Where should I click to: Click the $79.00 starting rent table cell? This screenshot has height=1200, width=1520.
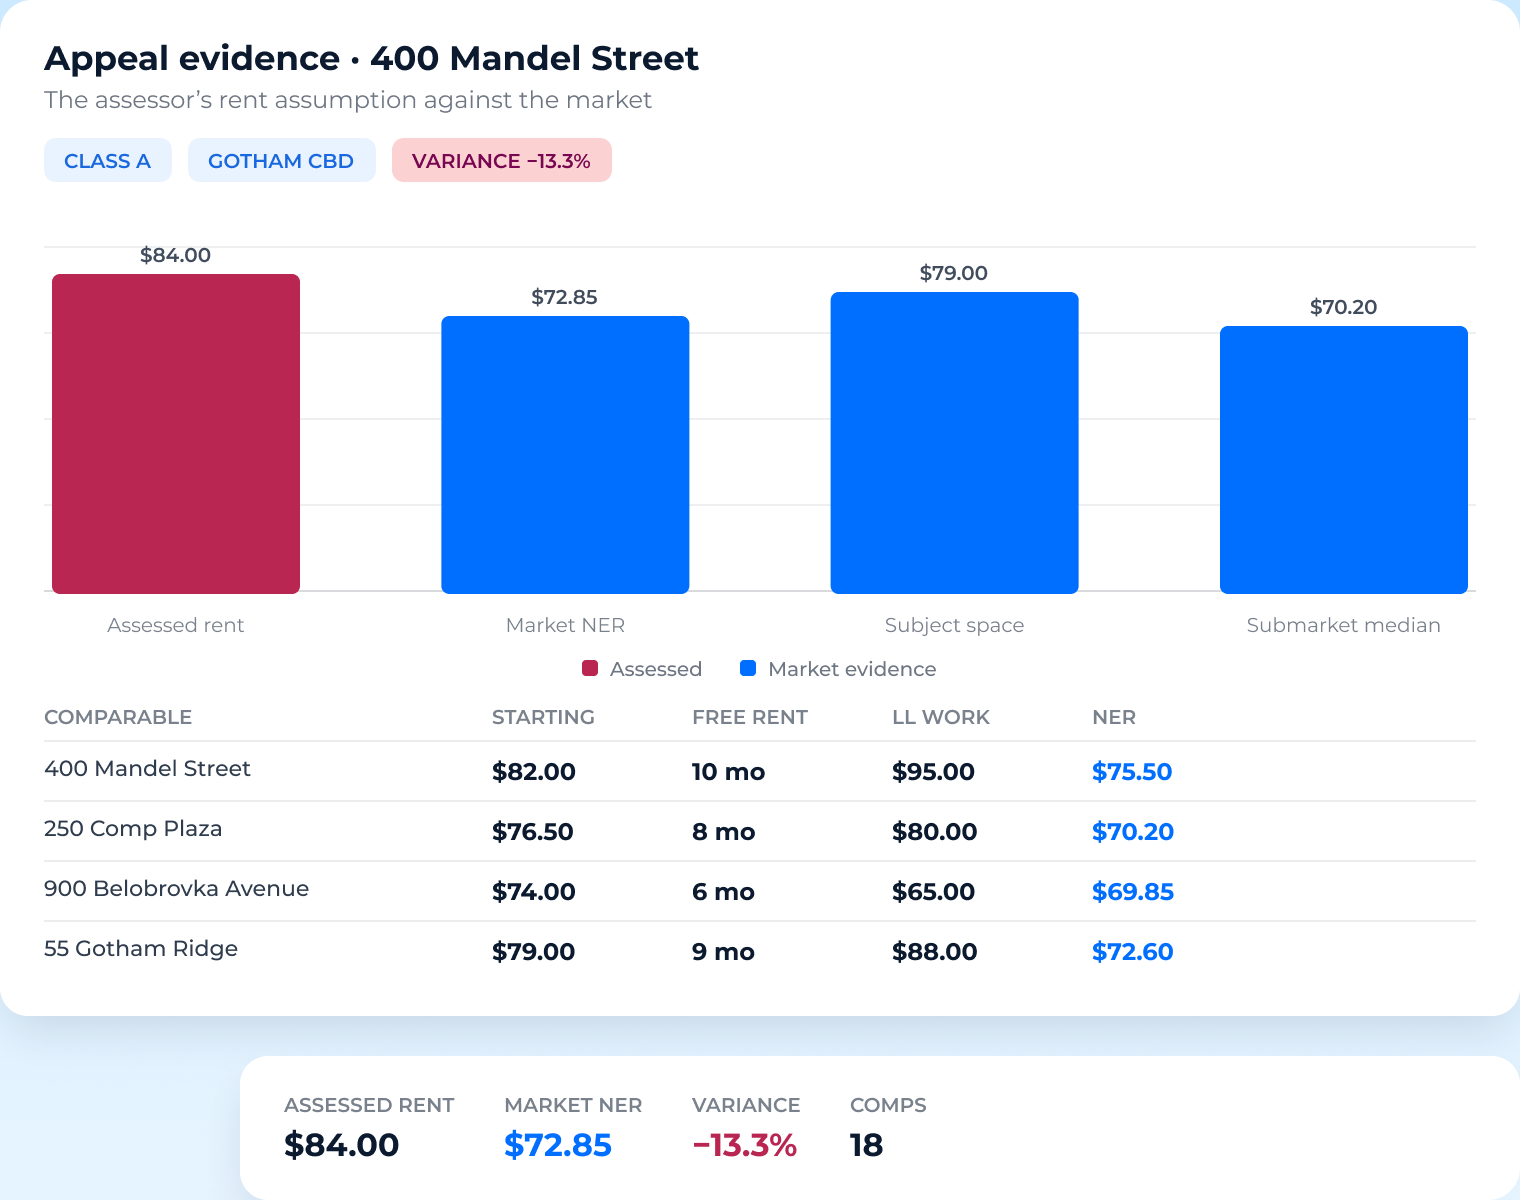pyautogui.click(x=534, y=952)
